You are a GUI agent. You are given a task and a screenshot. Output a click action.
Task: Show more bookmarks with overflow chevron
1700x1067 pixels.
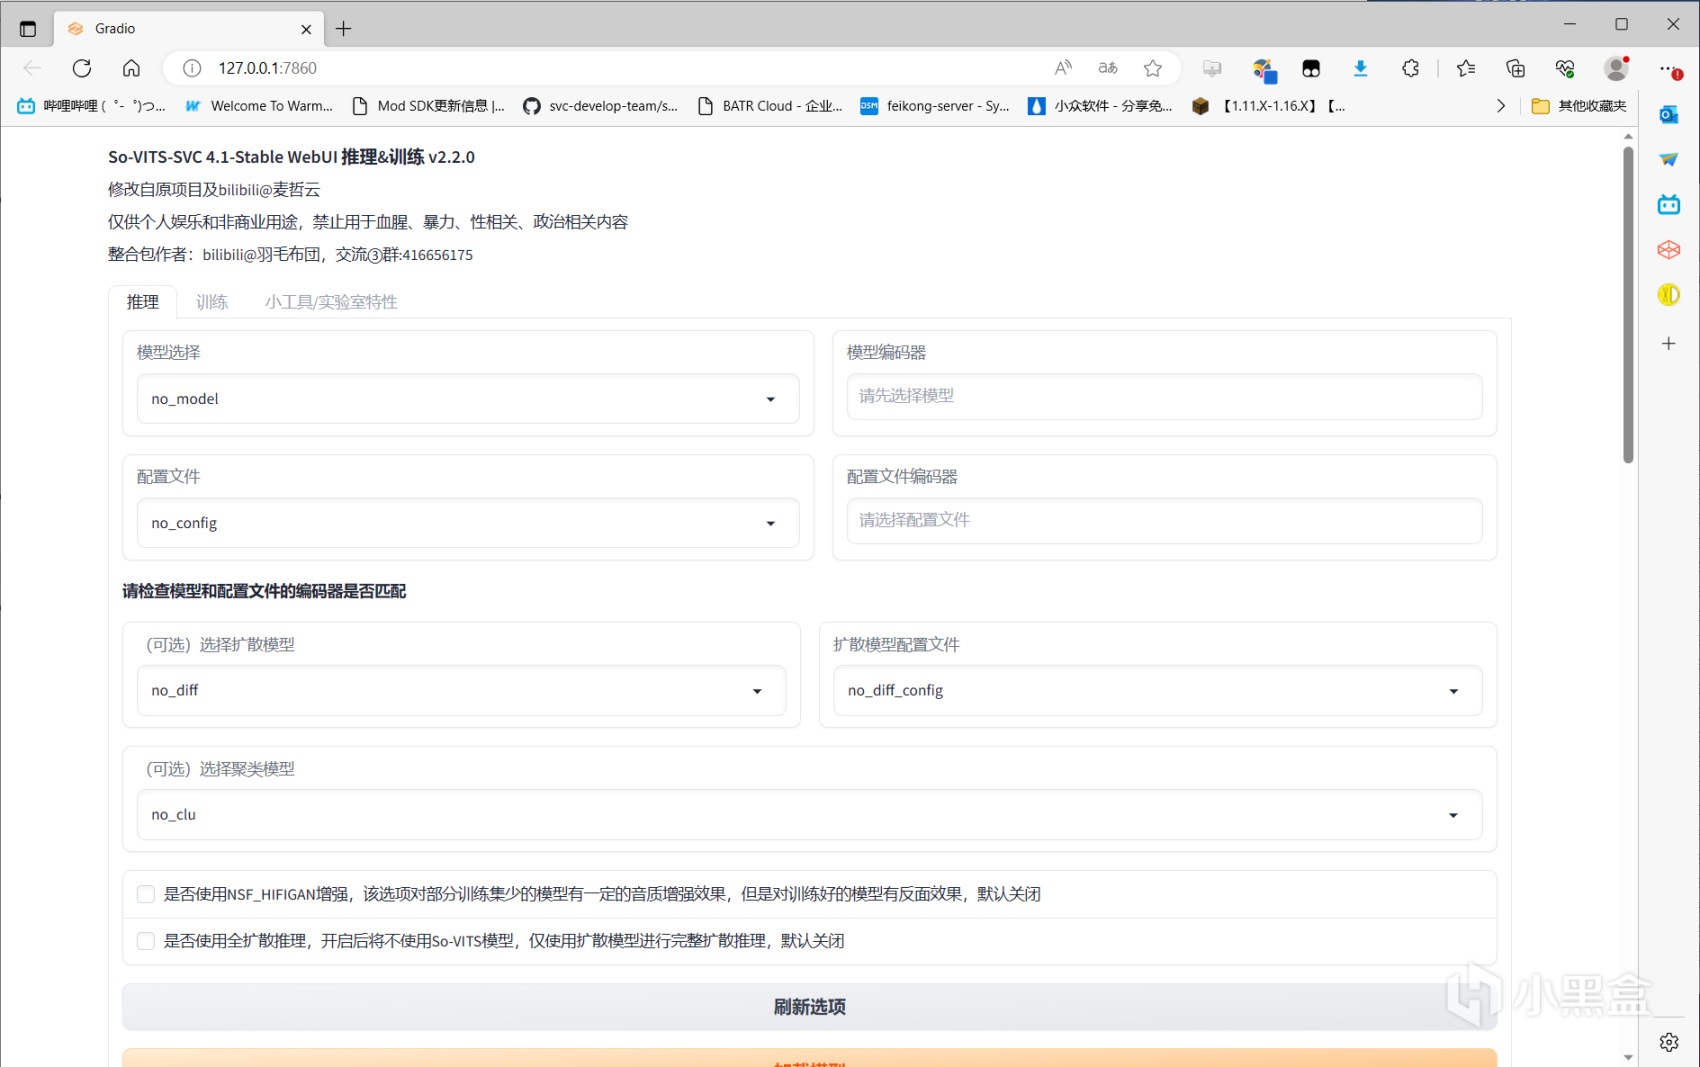point(1500,106)
